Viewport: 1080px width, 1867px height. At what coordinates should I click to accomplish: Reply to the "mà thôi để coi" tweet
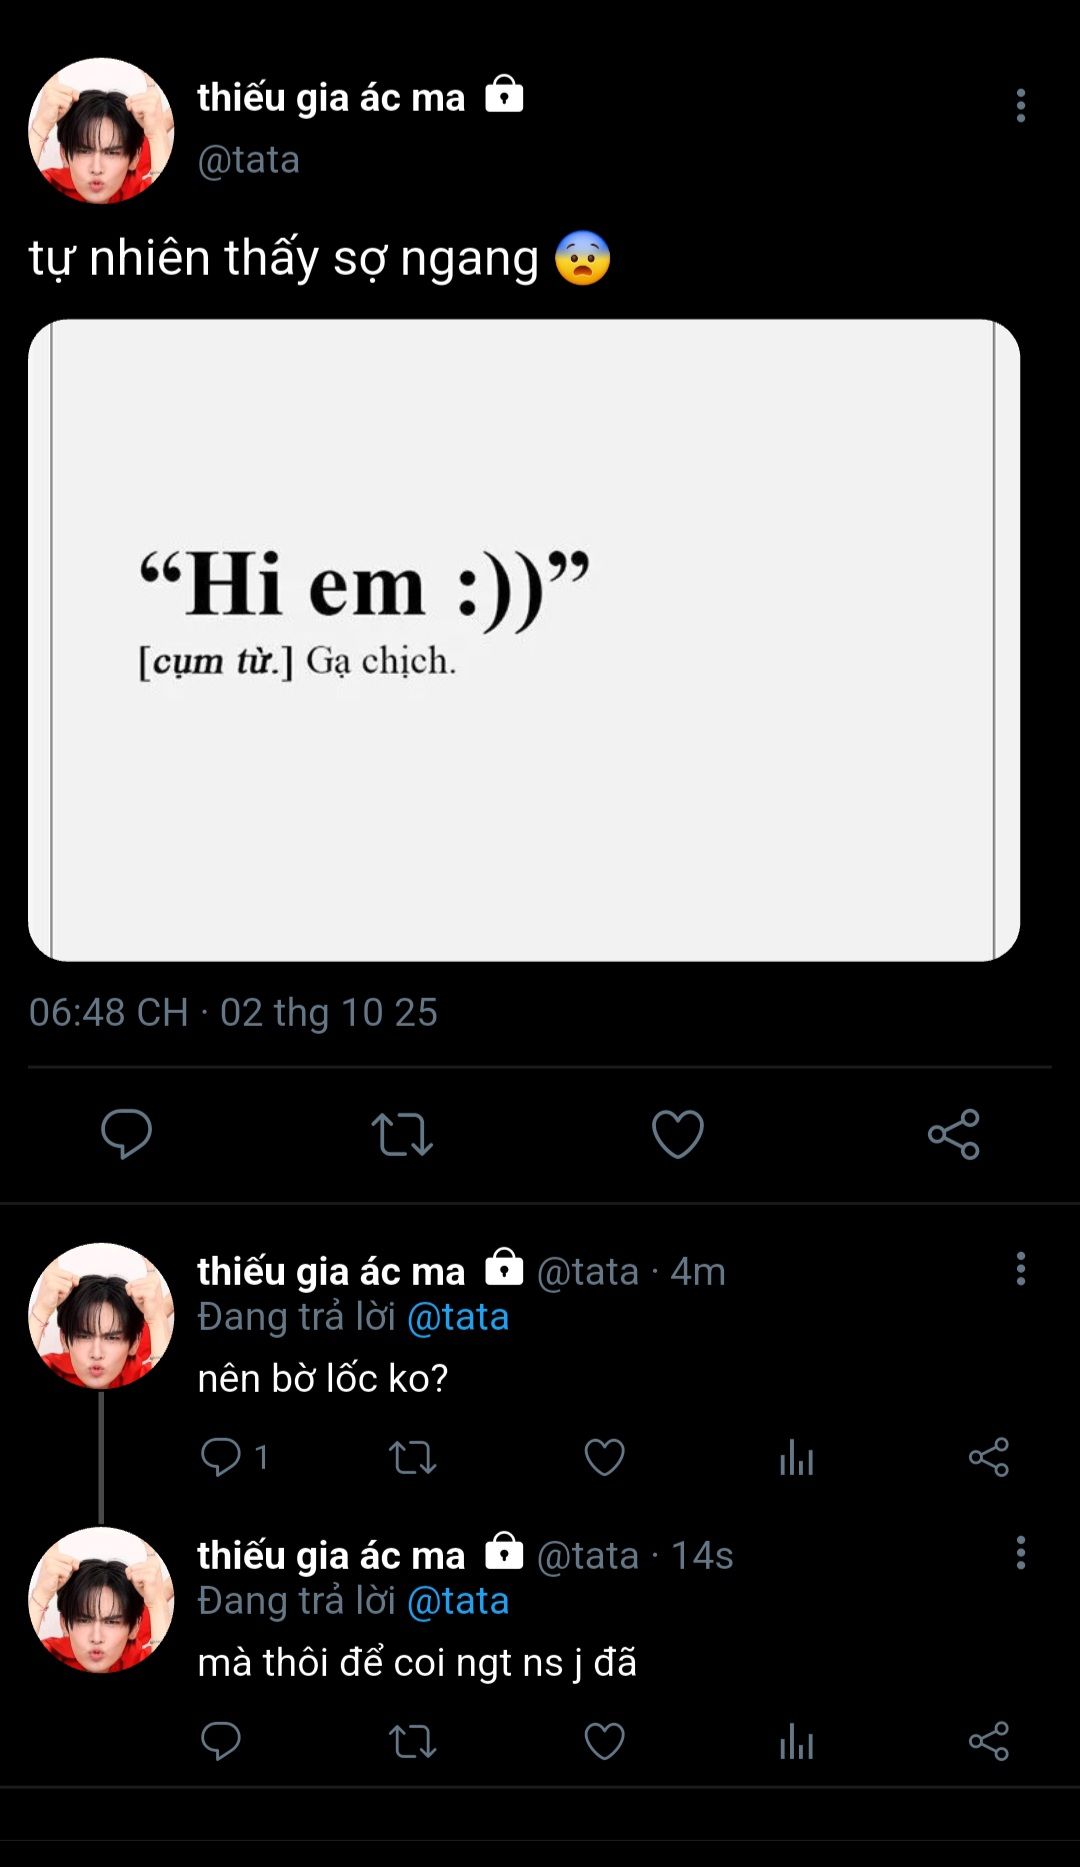coord(221,1741)
